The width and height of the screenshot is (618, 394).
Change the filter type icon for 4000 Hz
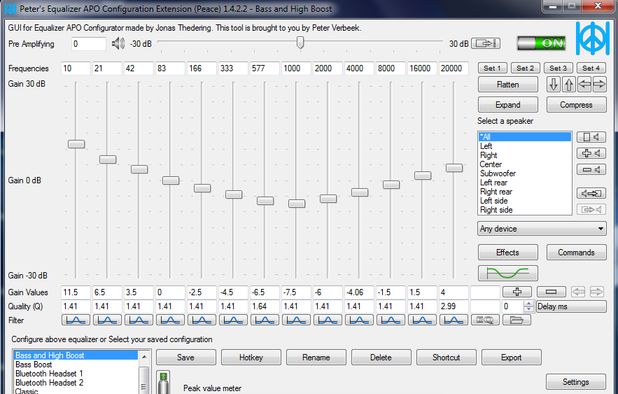(x=359, y=320)
